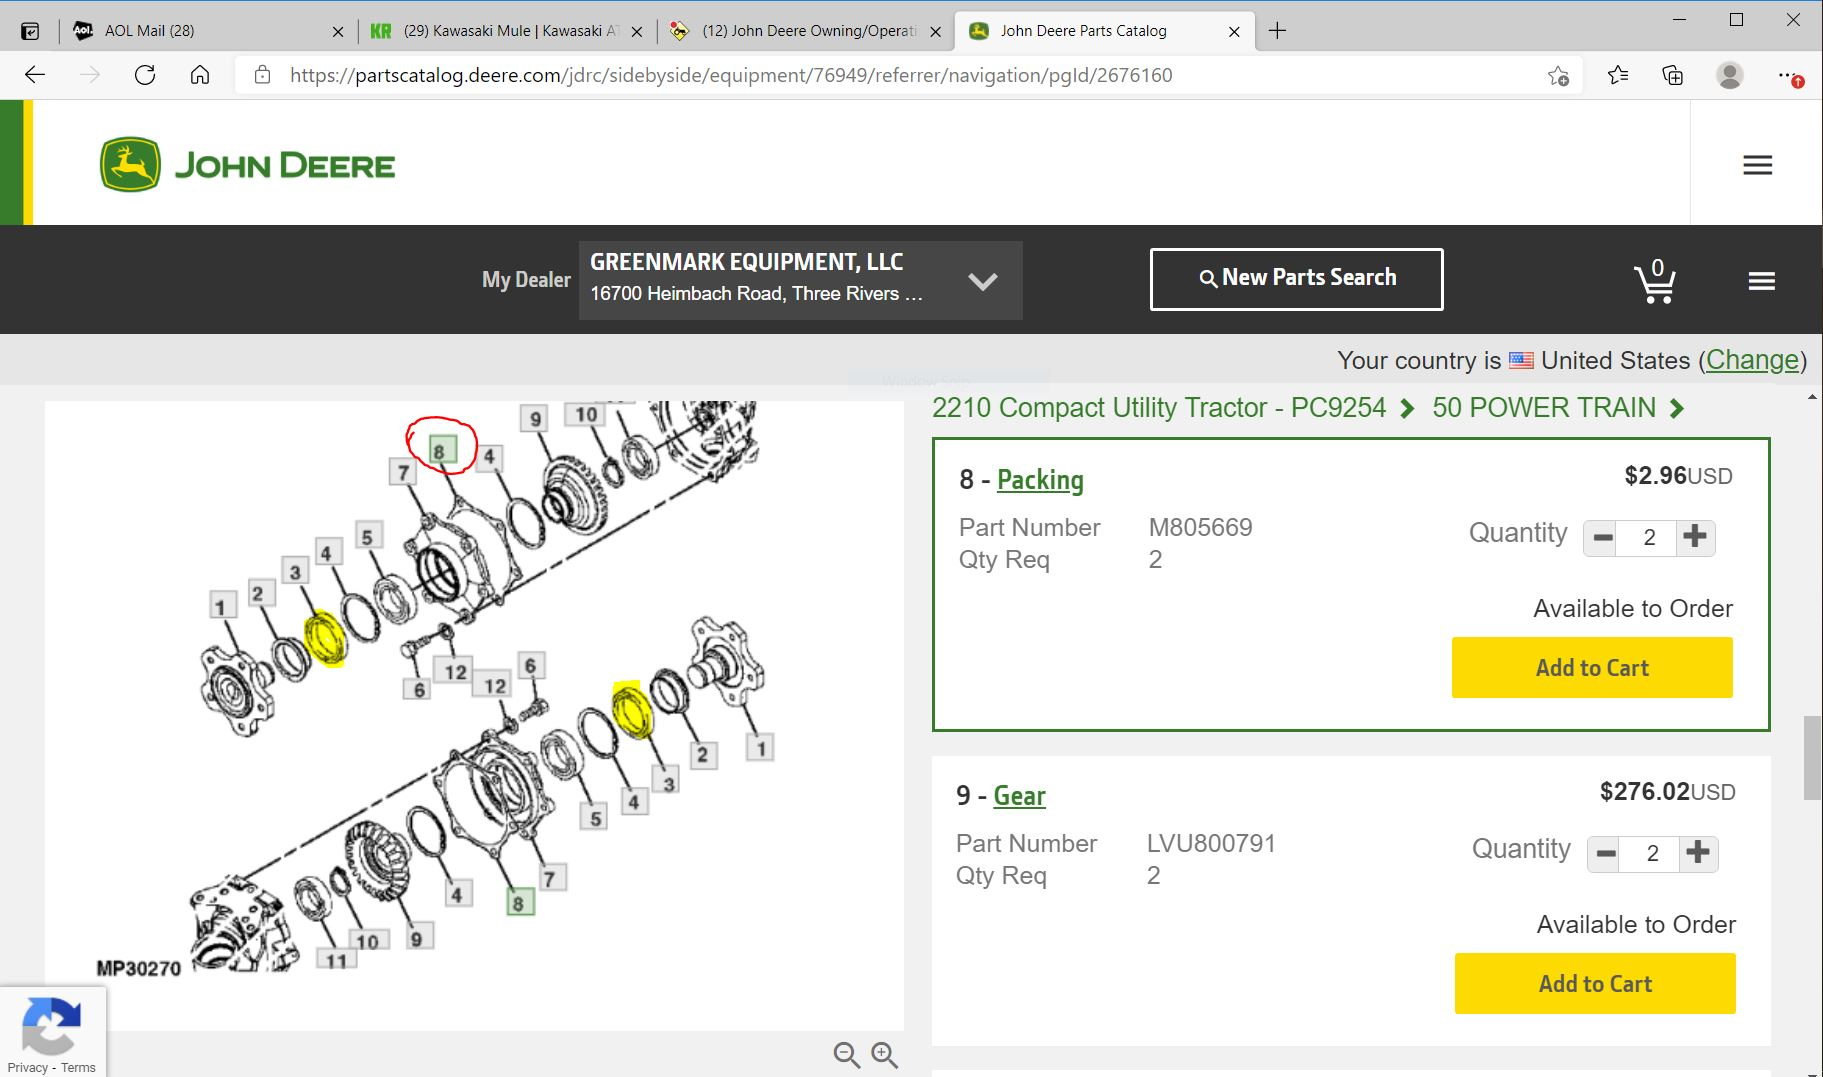Open the browser Favorites list icon
Viewport: 1823px width, 1077px height.
1618,75
